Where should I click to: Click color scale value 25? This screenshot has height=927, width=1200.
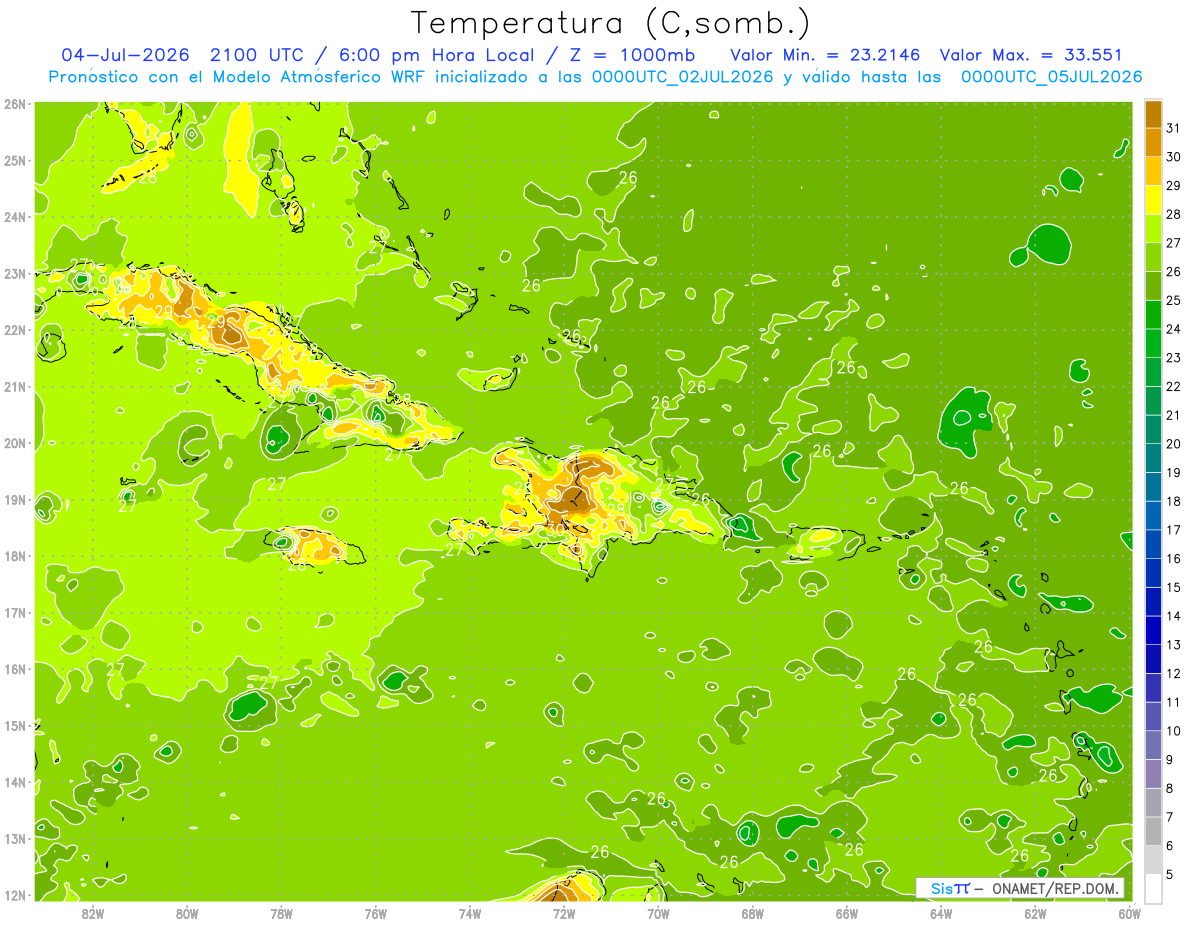point(1173,300)
